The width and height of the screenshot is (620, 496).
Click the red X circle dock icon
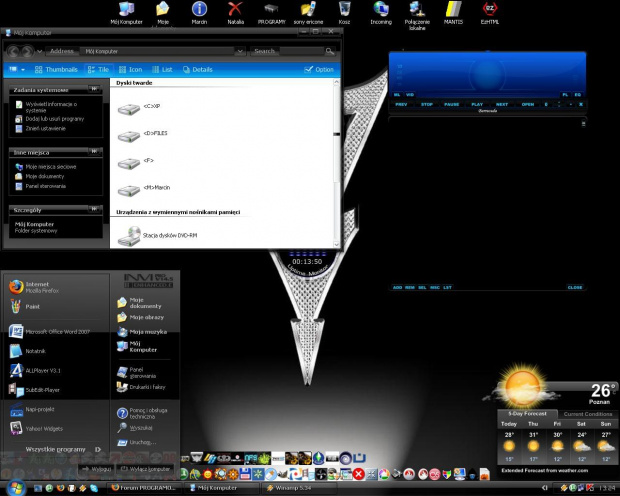tap(359, 474)
